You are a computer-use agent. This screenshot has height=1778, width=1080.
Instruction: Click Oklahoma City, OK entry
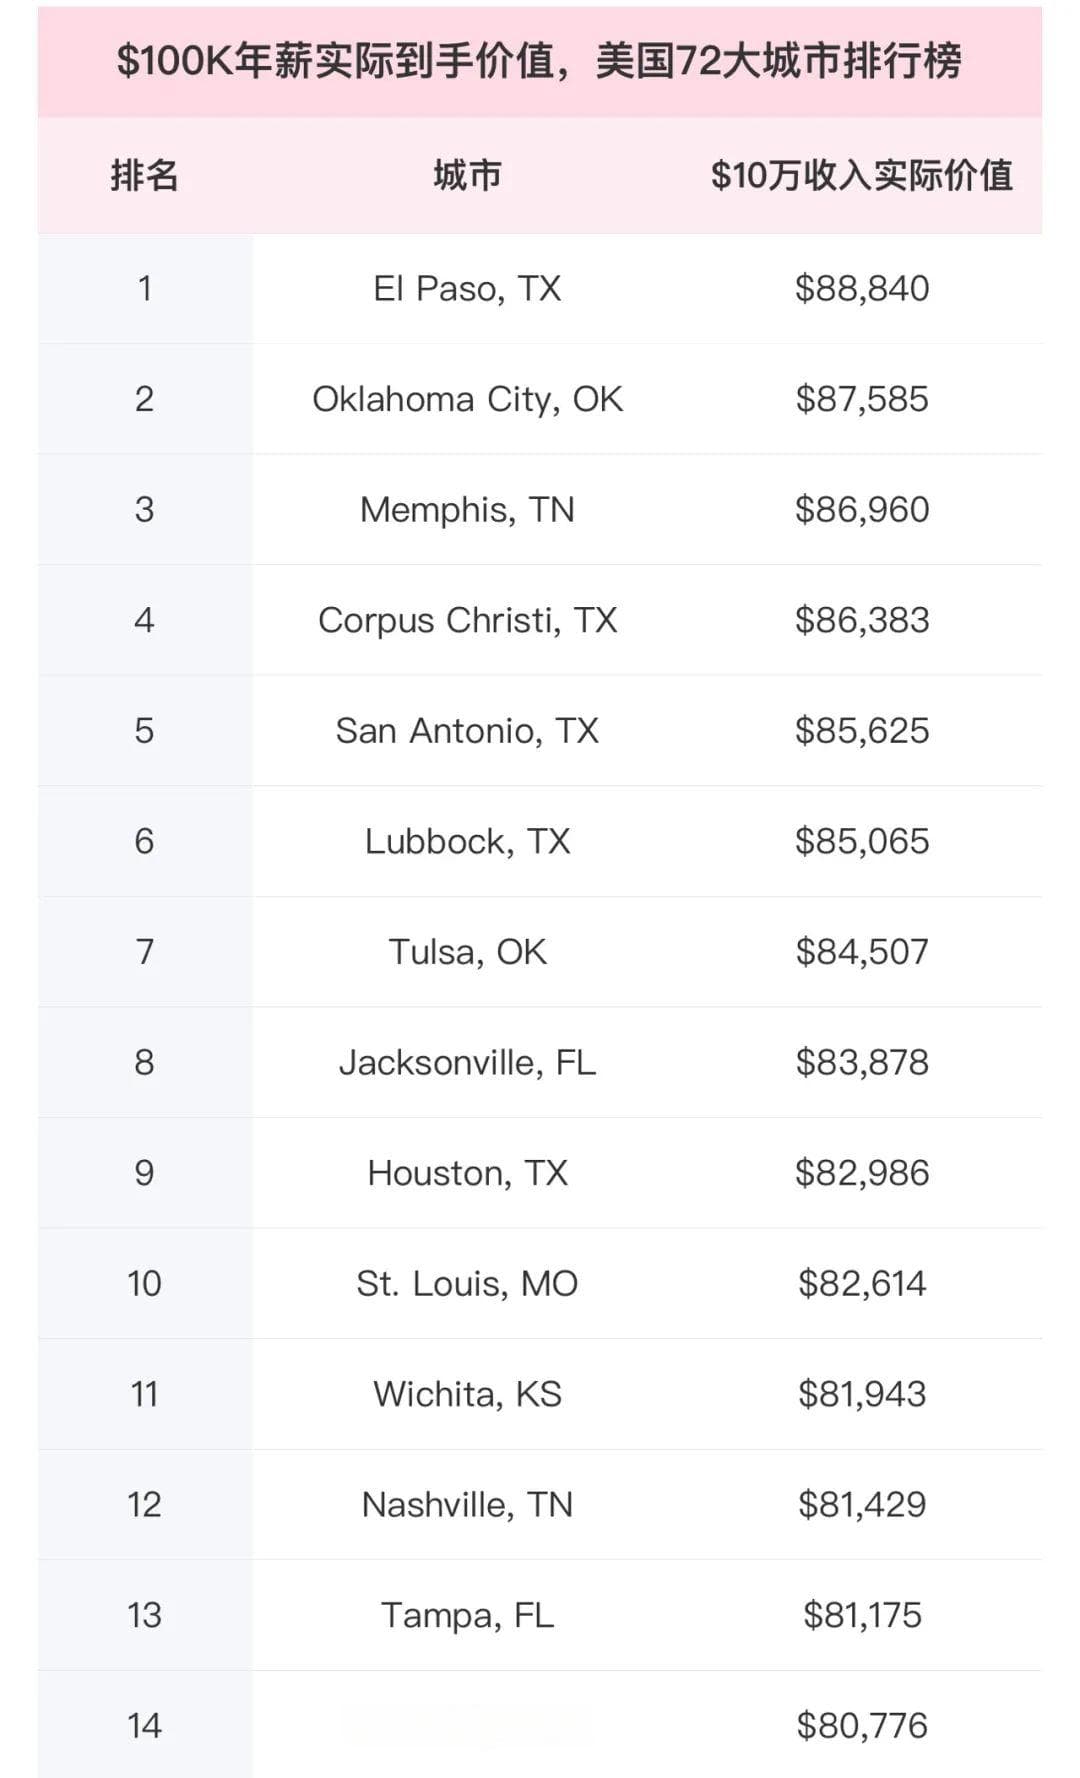(x=467, y=400)
